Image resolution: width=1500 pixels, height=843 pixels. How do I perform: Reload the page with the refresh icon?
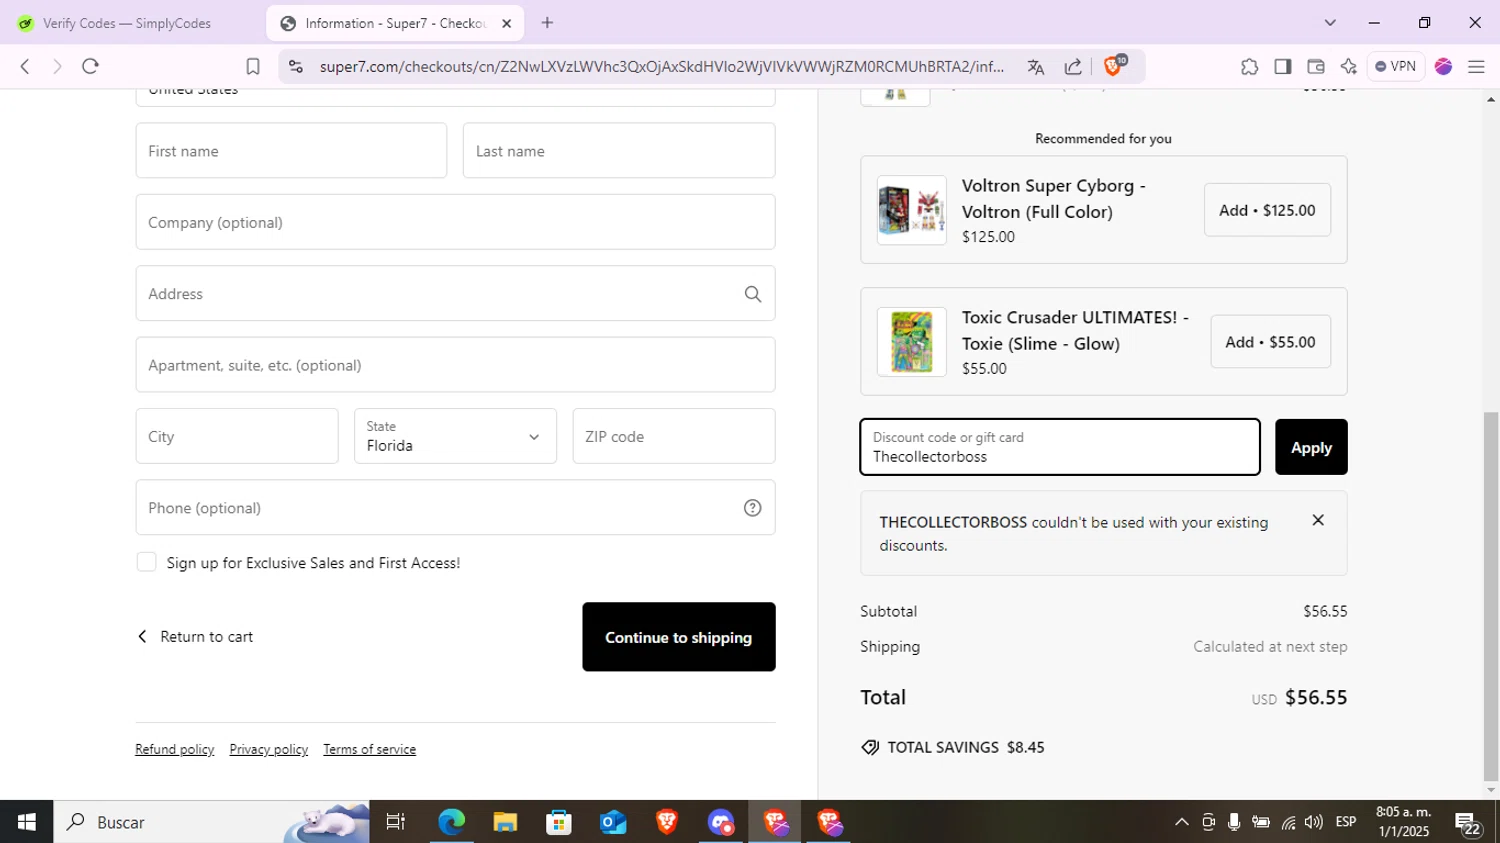click(91, 66)
